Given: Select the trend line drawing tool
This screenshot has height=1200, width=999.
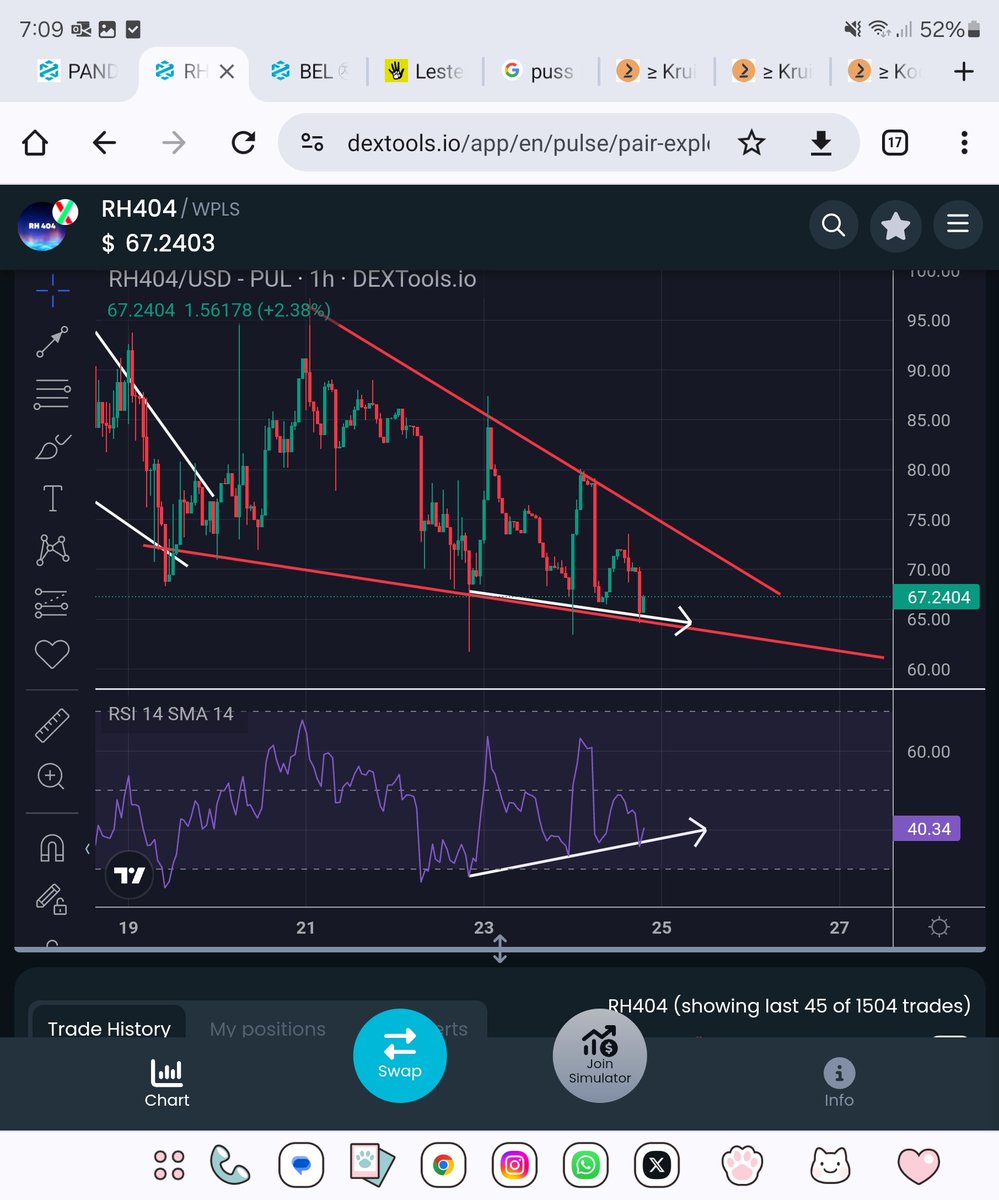Looking at the screenshot, I should pos(52,341).
